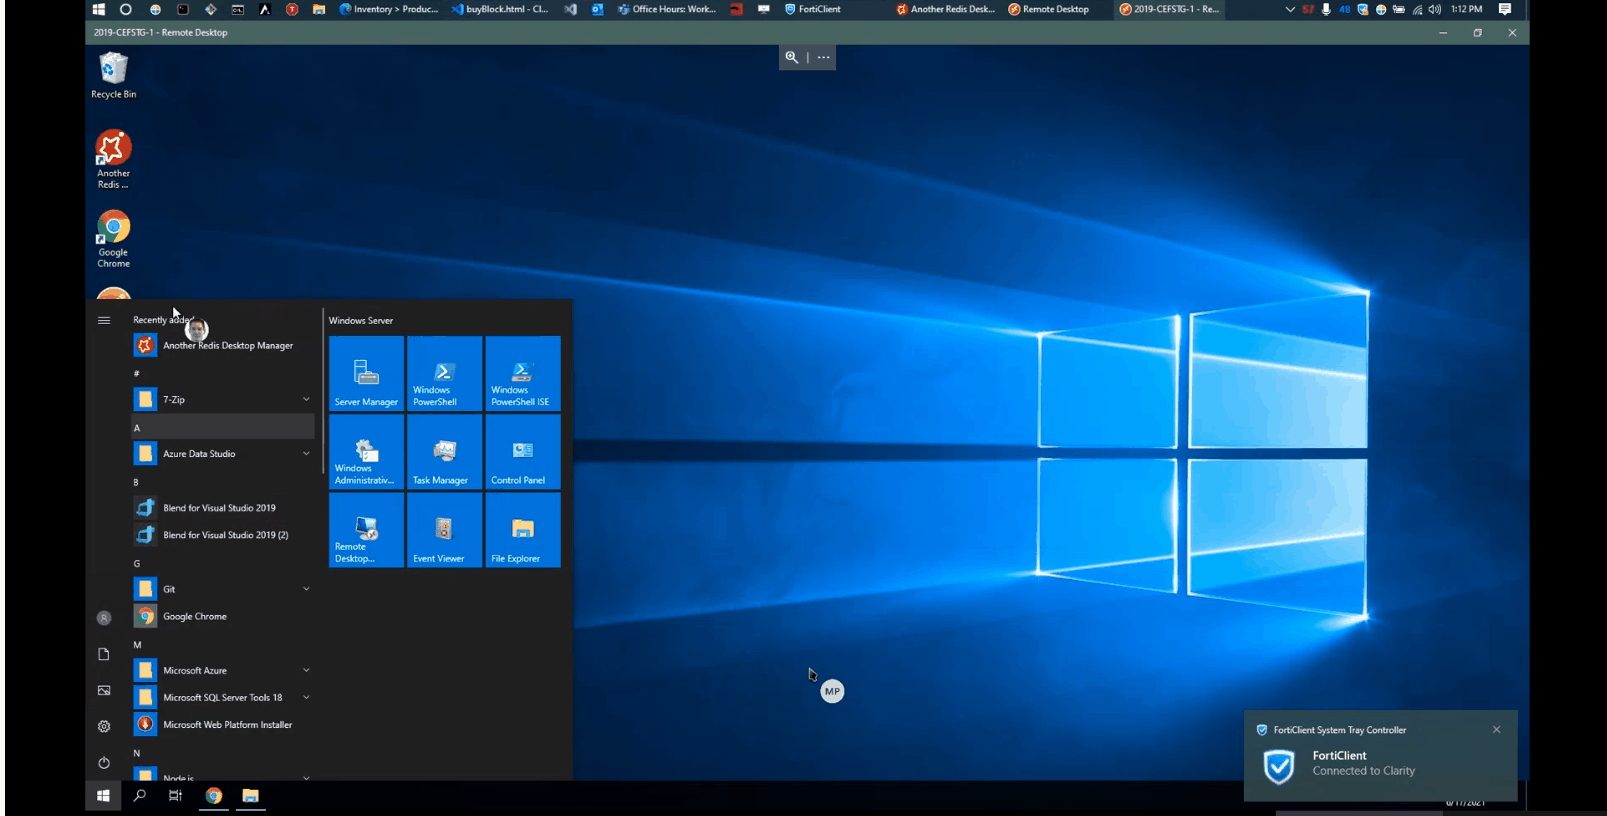Launch Blend for Visual Studio 2019 (2)
The image size is (1607, 816).
click(223, 534)
